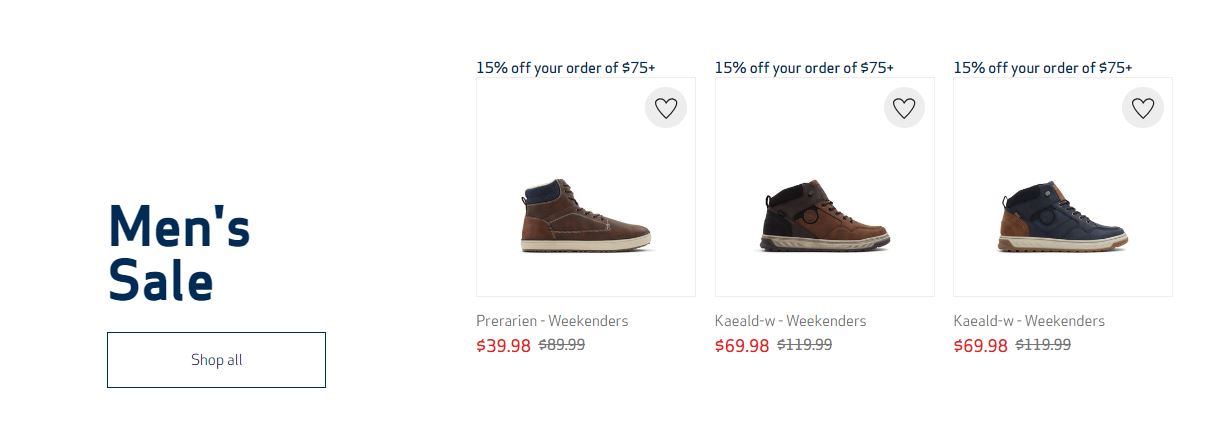Click struck-through $119.99 under navy Kaeald-w
The image size is (1219, 437).
(1043, 345)
